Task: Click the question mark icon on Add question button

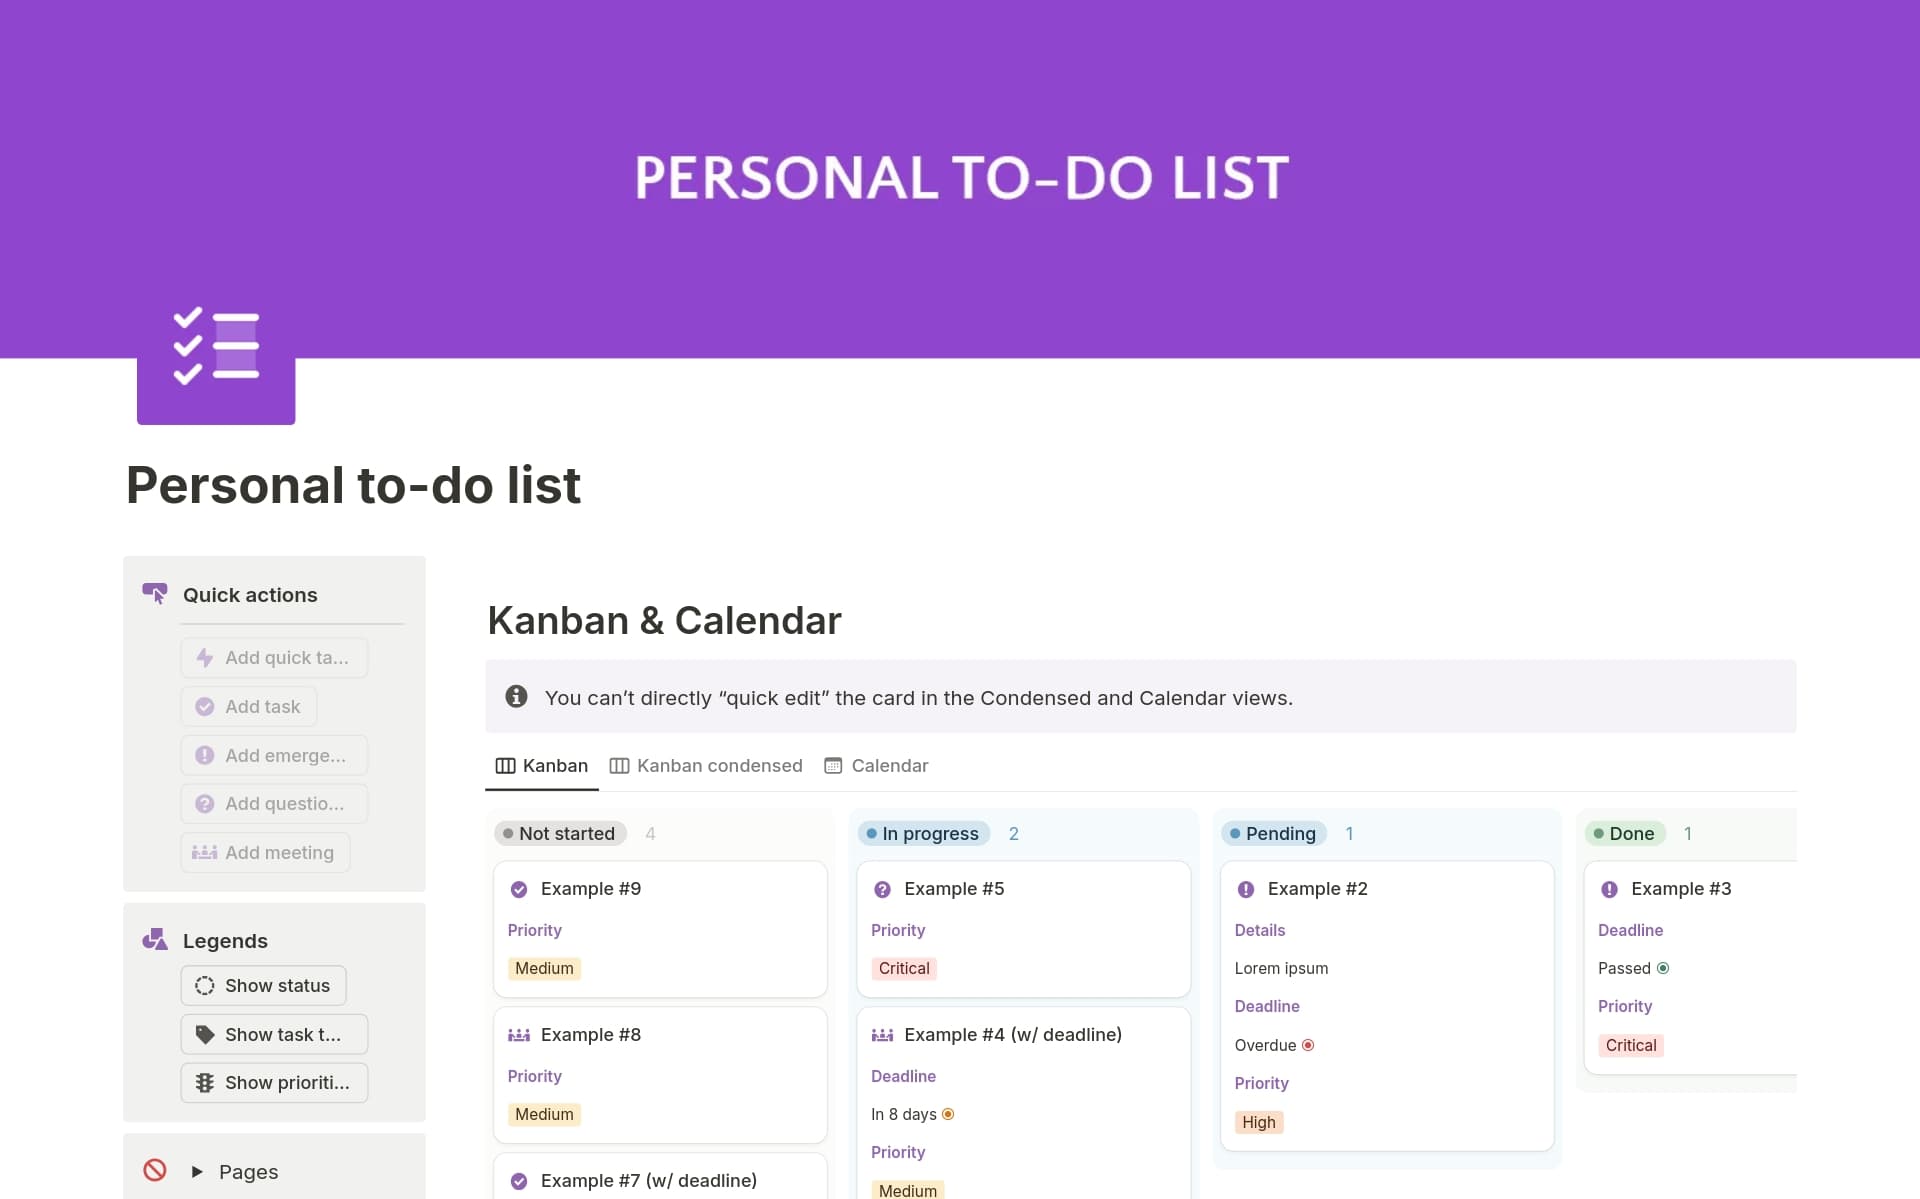Action: (205, 804)
